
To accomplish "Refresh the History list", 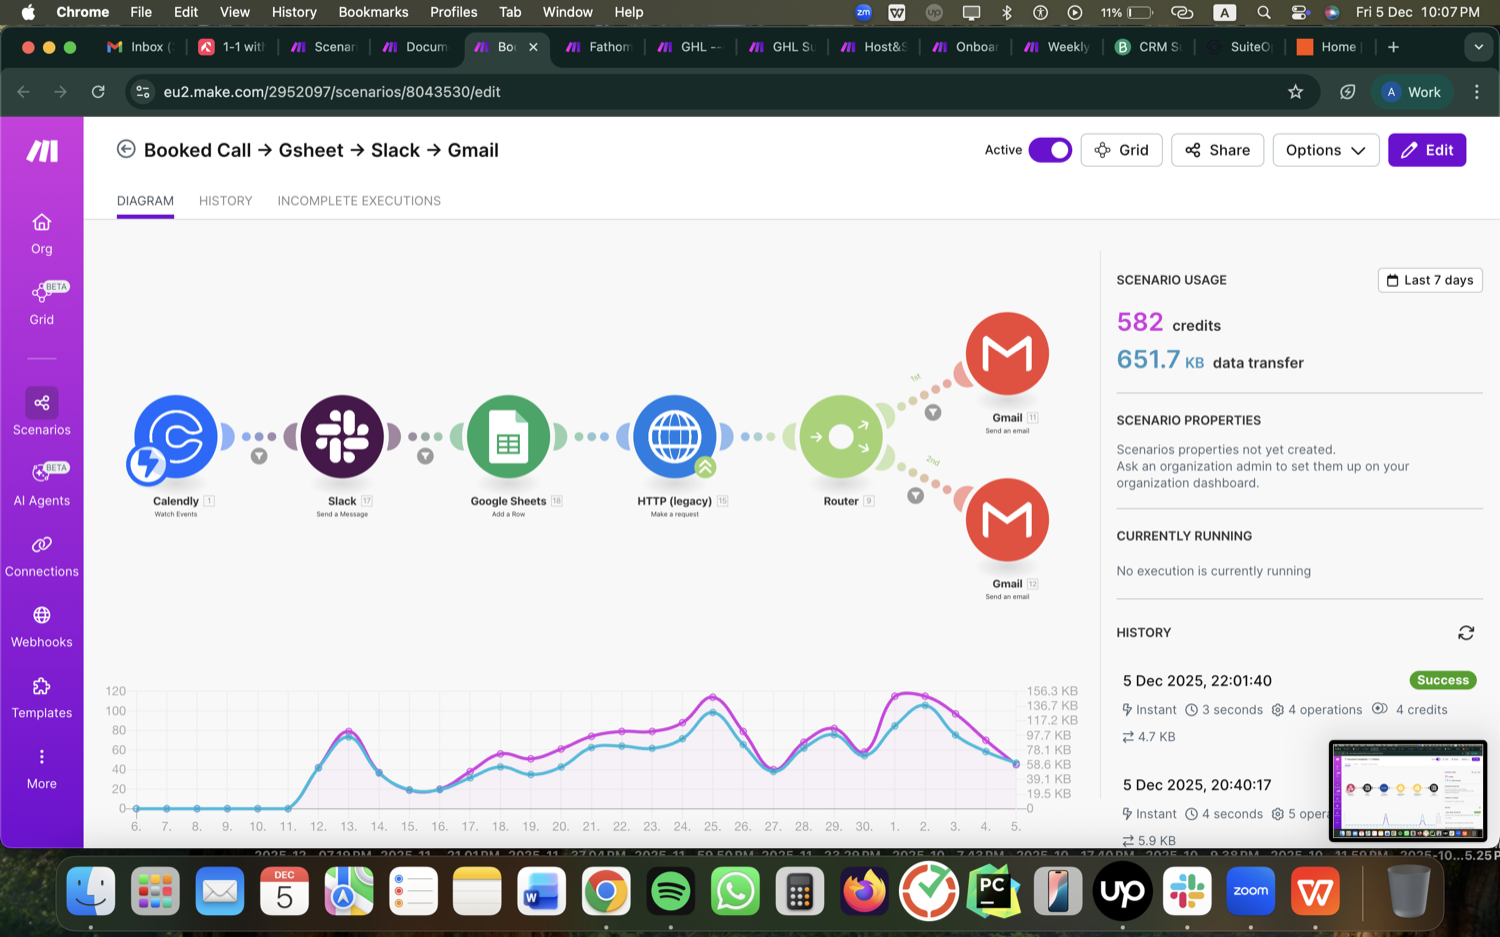I will click(x=1466, y=633).
